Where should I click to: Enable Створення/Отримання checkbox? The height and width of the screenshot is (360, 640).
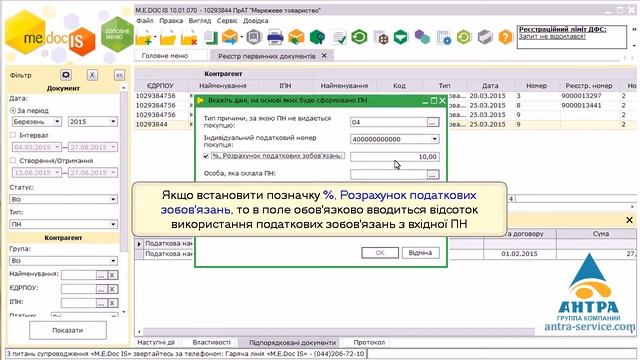(x=13, y=161)
